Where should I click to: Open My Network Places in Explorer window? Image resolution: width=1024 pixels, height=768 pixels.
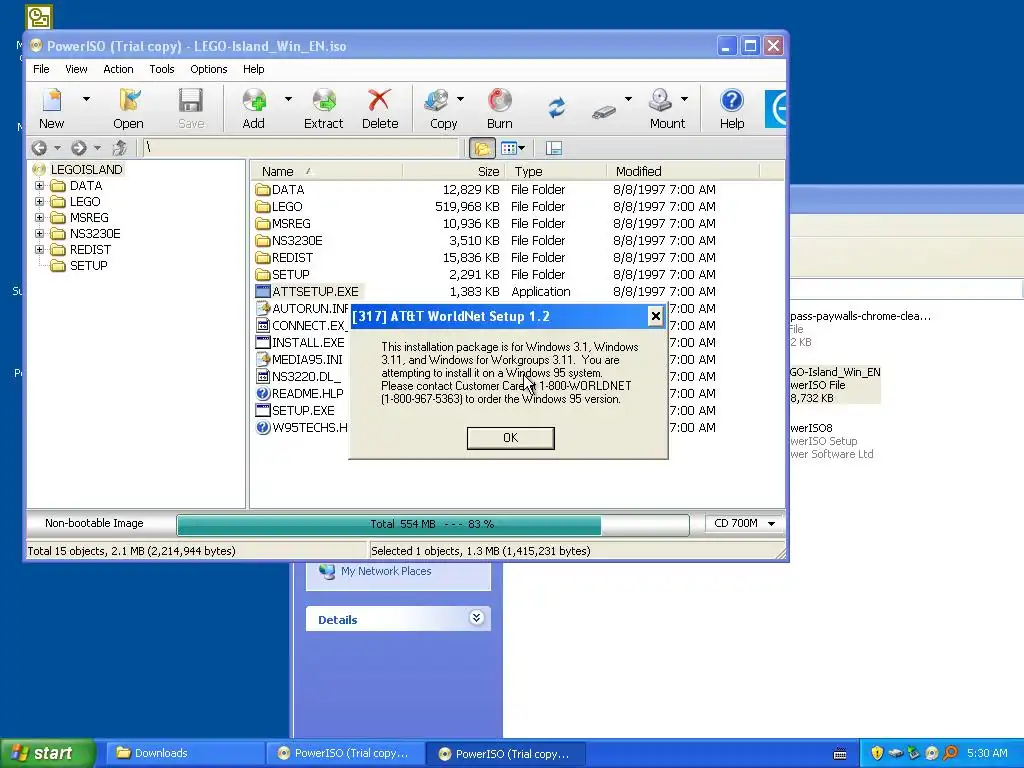386,571
